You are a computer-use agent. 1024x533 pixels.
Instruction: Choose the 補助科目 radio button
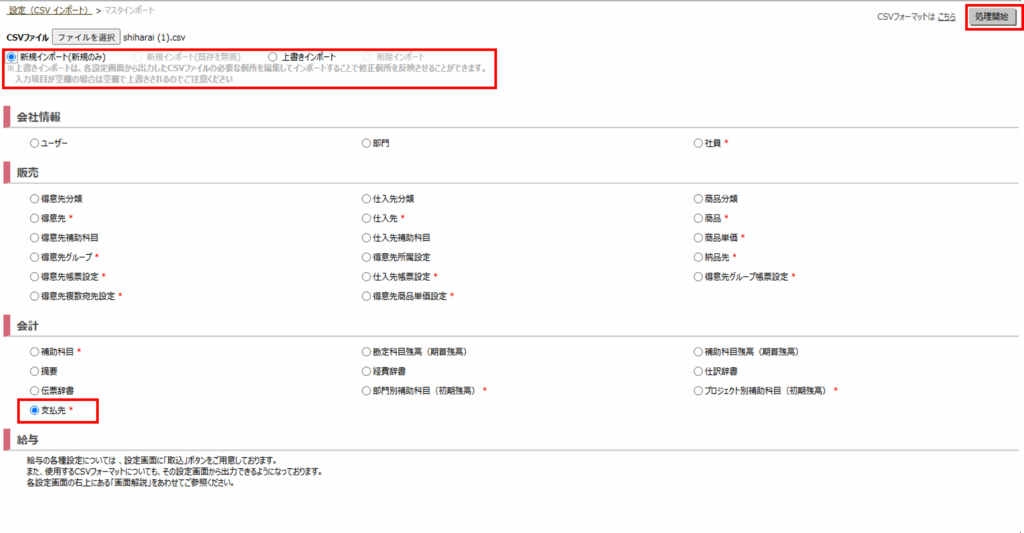[34, 352]
